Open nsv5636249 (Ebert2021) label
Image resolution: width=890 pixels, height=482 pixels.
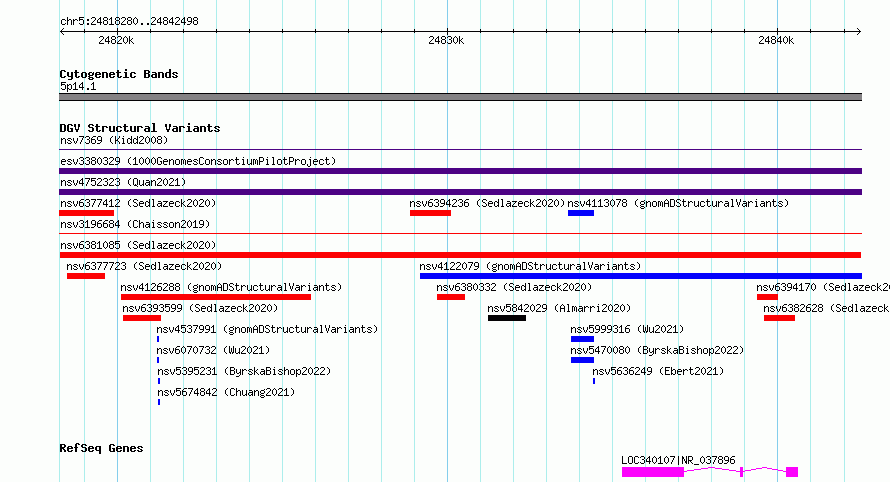[658, 371]
